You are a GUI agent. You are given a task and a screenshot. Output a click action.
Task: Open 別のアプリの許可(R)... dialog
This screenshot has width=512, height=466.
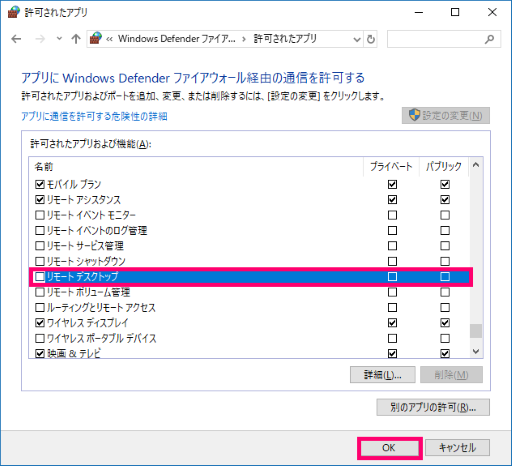point(433,407)
